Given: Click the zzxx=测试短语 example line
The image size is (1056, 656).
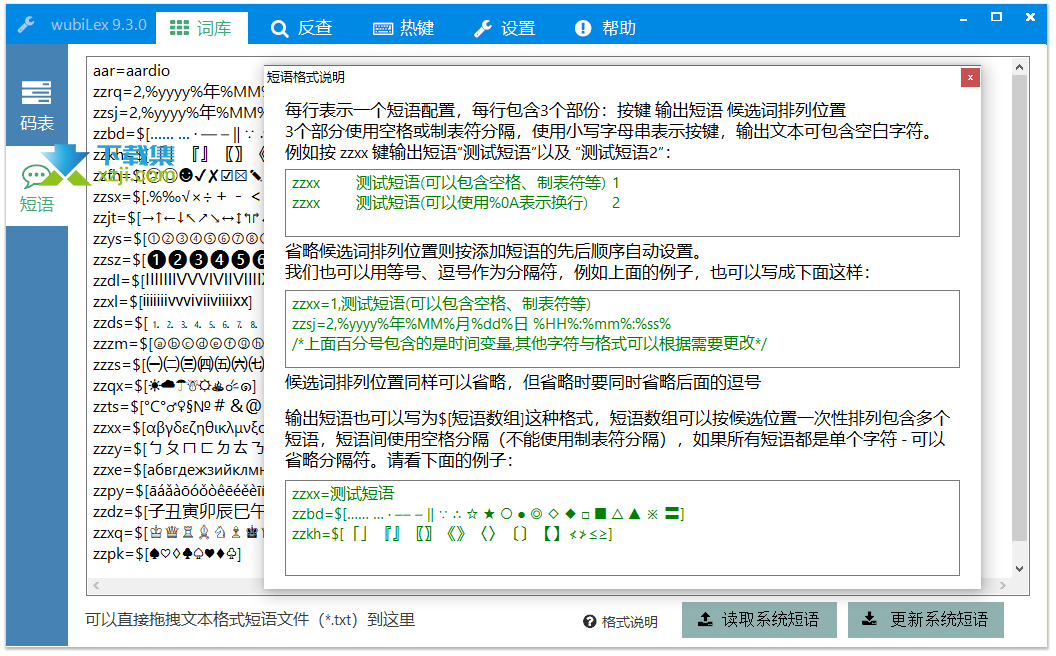Looking at the screenshot, I should [x=343, y=494].
